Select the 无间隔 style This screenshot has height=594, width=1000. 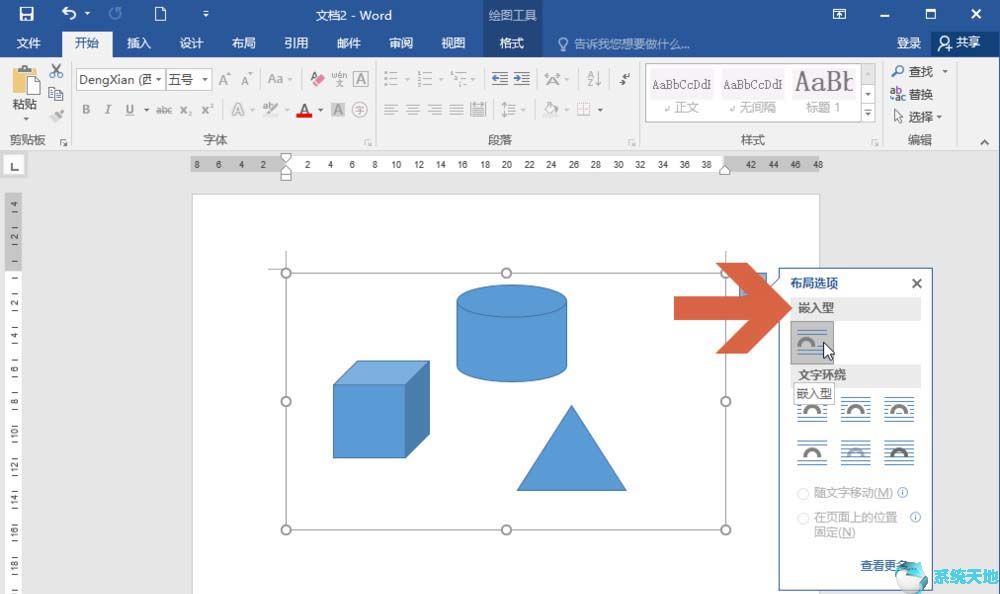(753, 93)
